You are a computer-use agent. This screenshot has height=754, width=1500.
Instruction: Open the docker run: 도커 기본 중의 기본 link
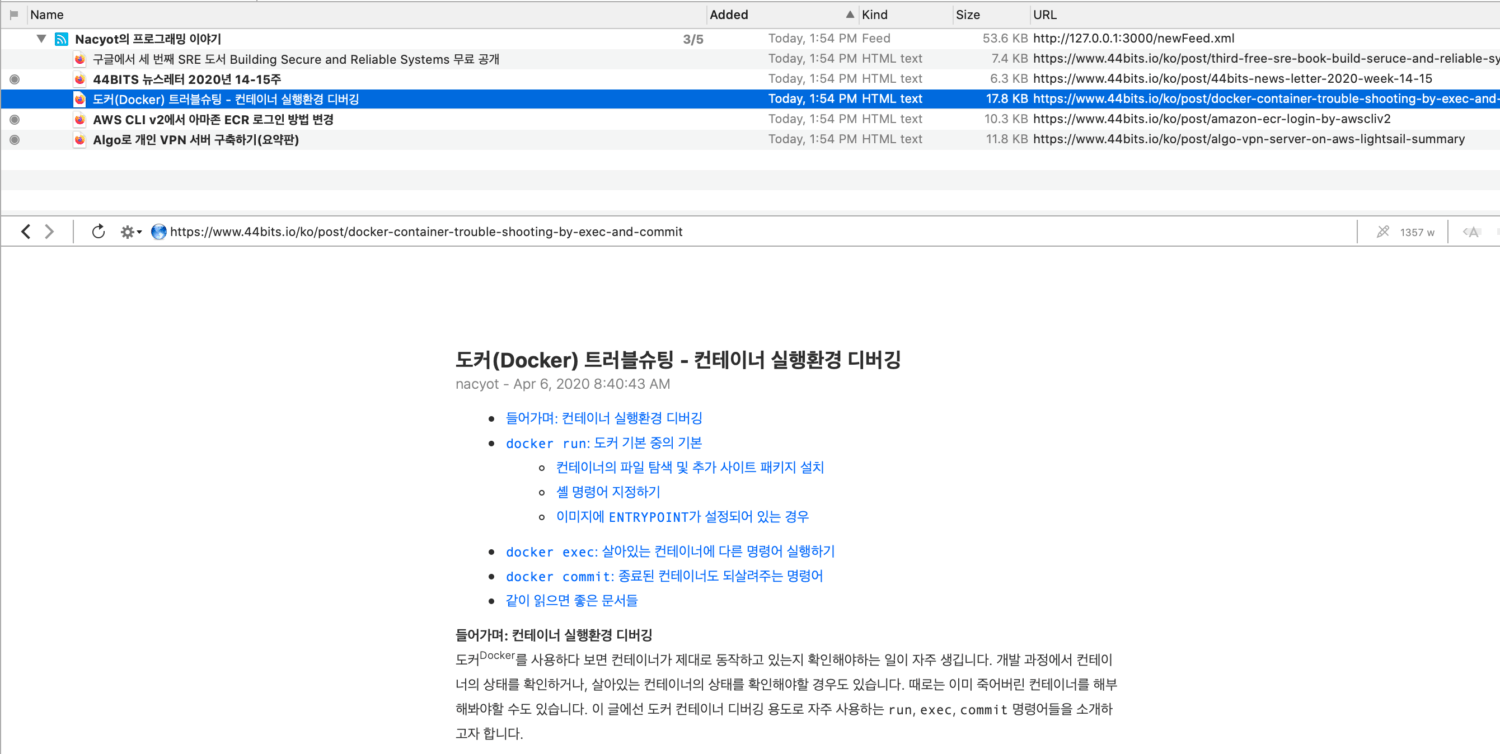click(604, 443)
